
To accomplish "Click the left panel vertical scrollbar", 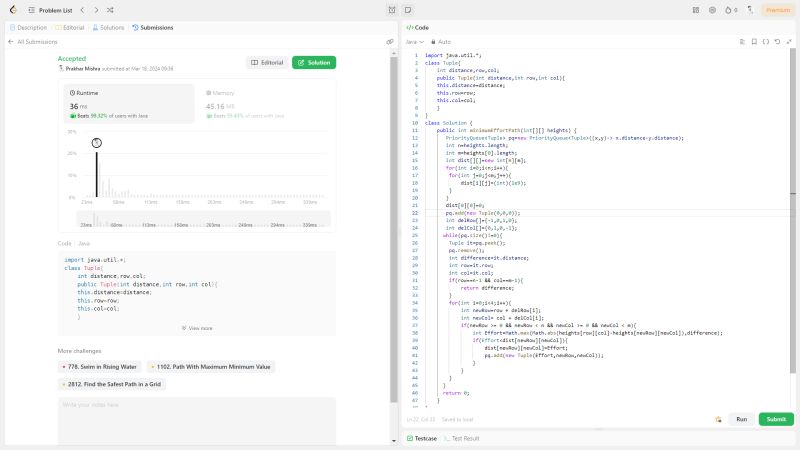I will tap(393, 230).
